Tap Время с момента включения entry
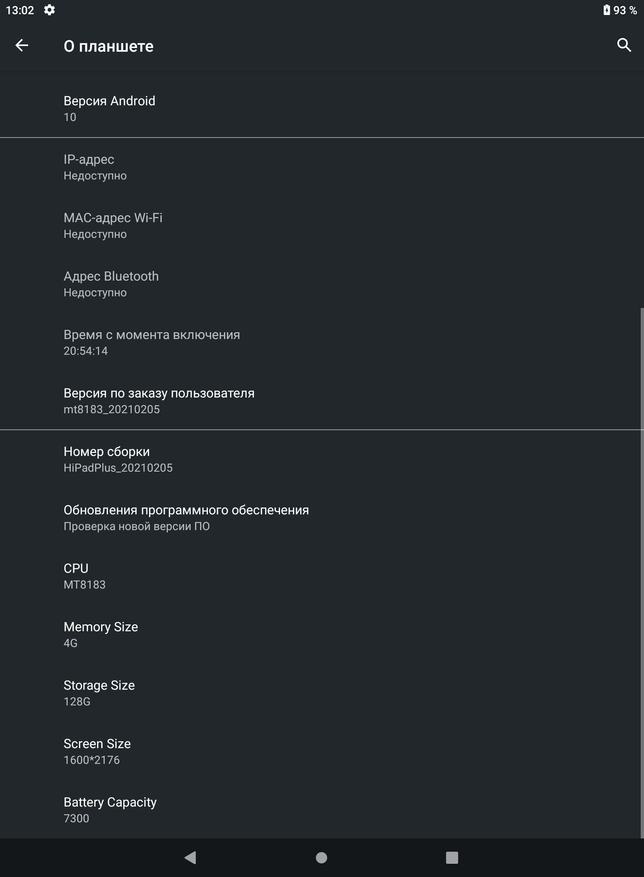 [x=322, y=342]
